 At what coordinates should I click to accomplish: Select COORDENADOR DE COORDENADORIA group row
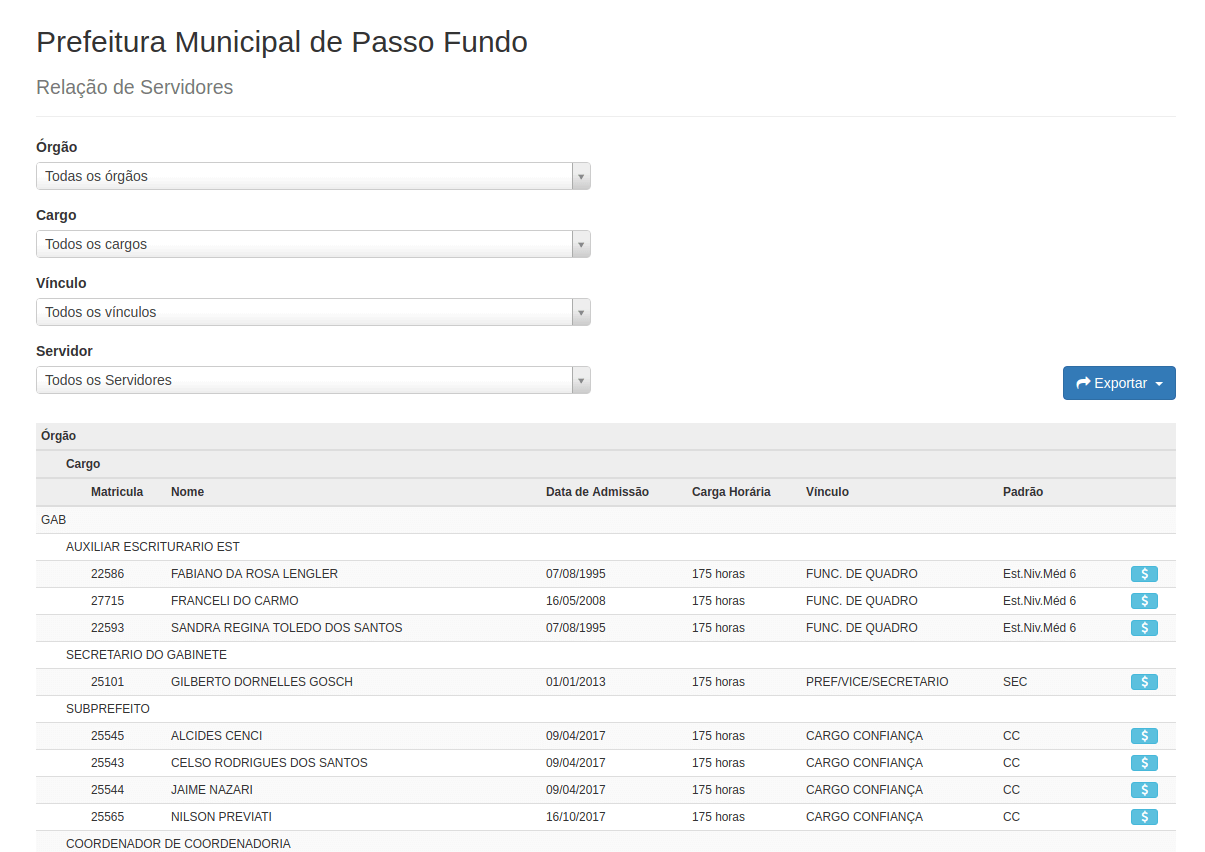[x=606, y=842]
